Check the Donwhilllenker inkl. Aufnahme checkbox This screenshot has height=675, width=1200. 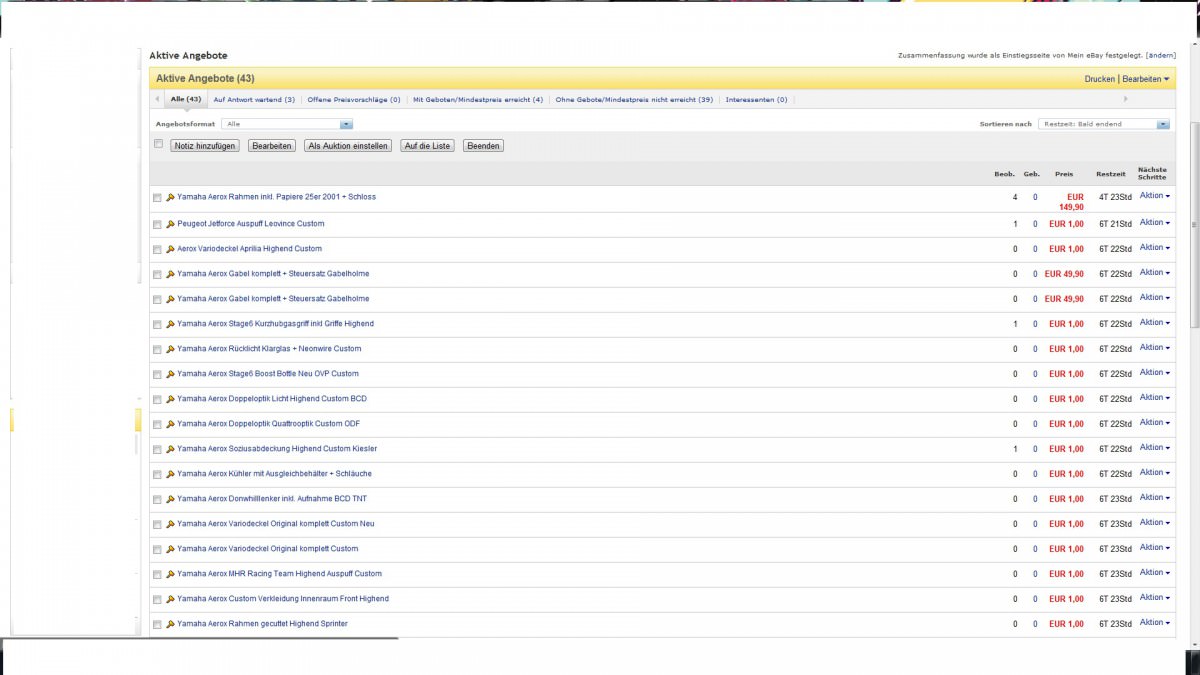coord(157,499)
